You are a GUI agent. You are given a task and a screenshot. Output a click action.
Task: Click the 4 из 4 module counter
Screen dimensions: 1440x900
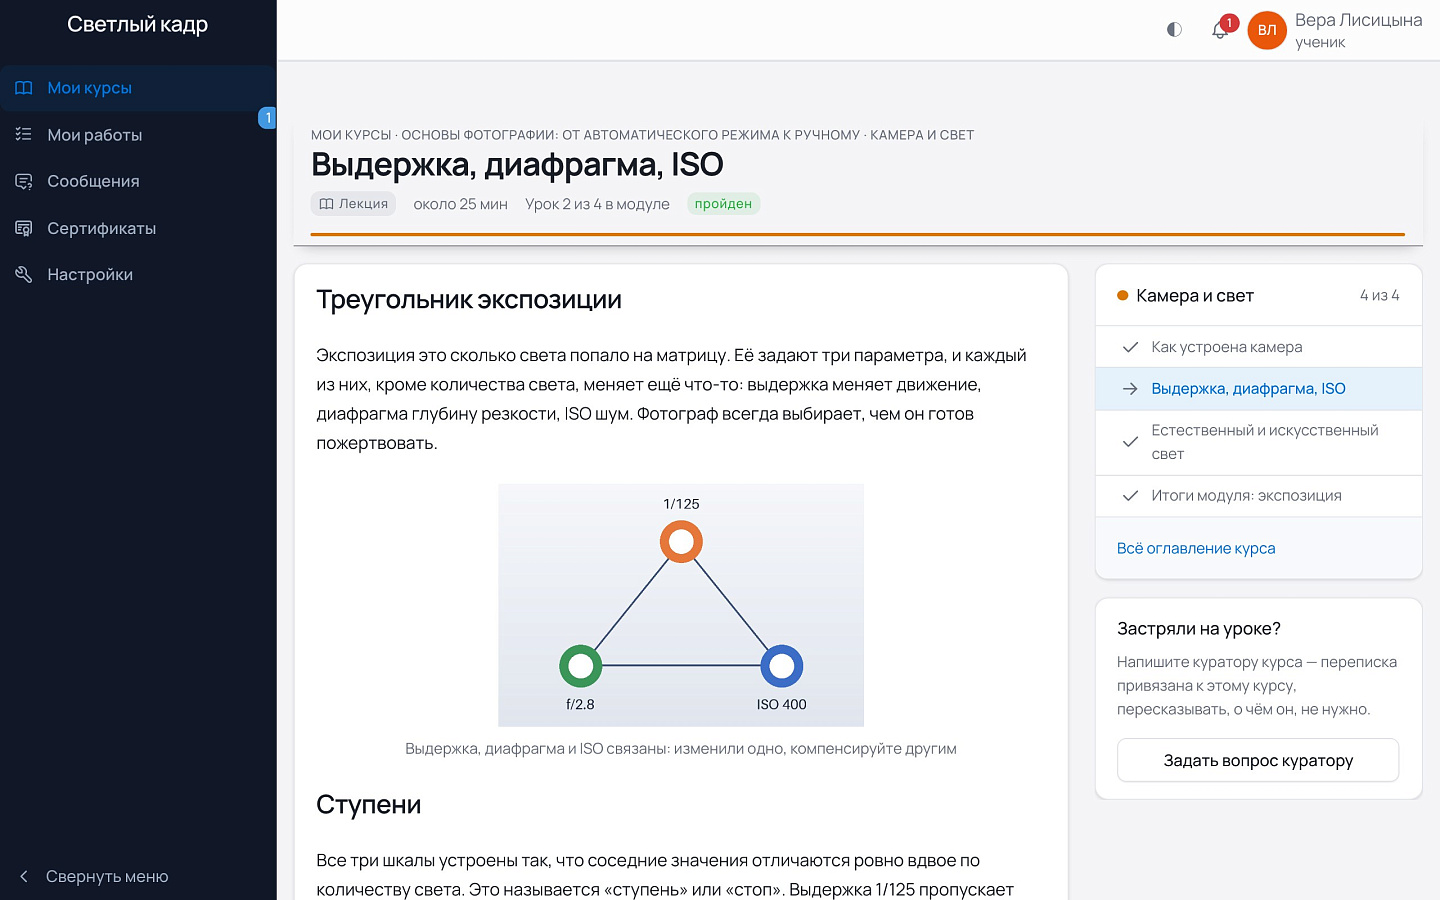tap(1380, 296)
